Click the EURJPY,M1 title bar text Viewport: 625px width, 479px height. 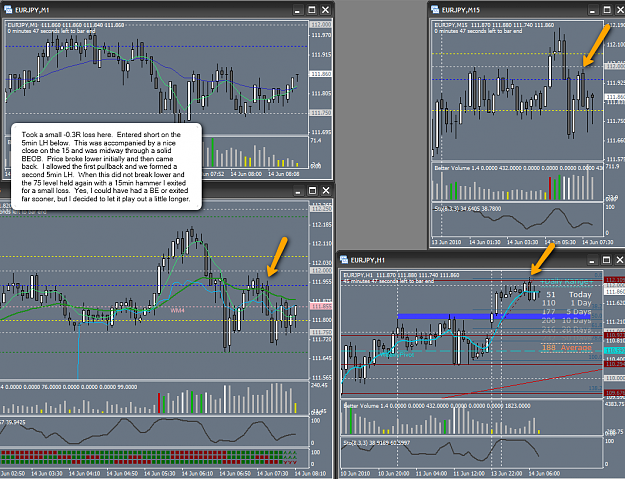click(31, 10)
